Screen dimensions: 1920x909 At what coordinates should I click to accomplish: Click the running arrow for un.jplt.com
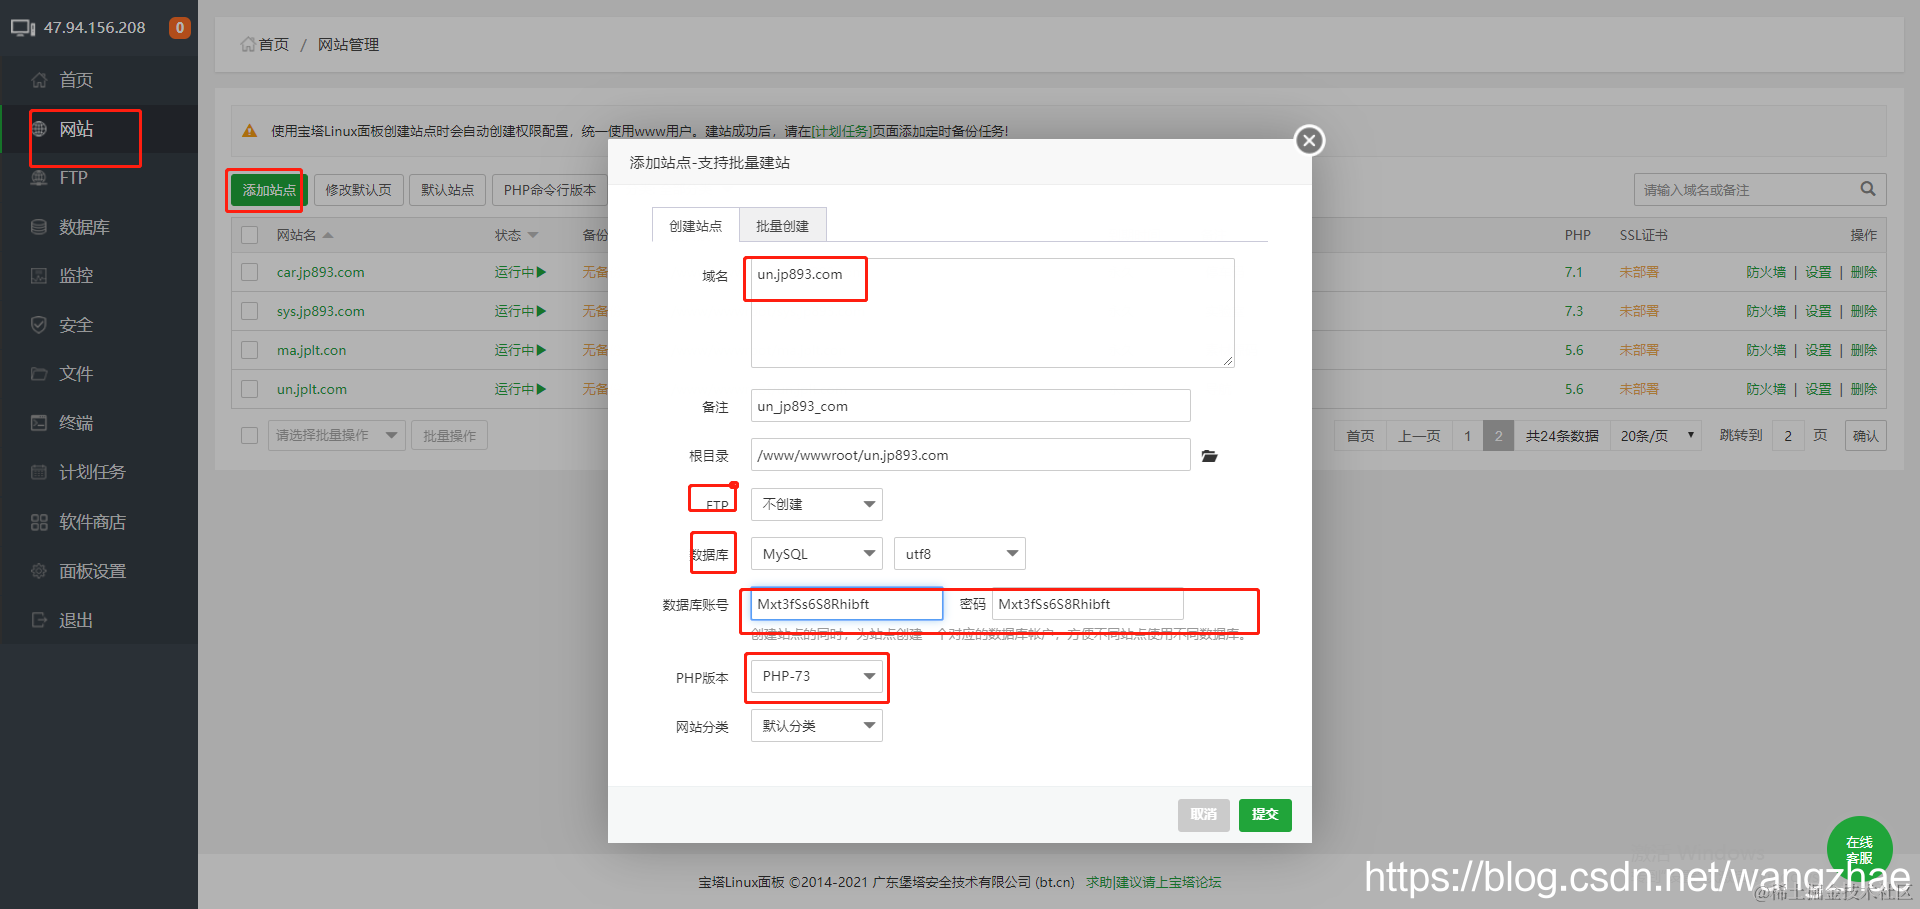point(541,389)
